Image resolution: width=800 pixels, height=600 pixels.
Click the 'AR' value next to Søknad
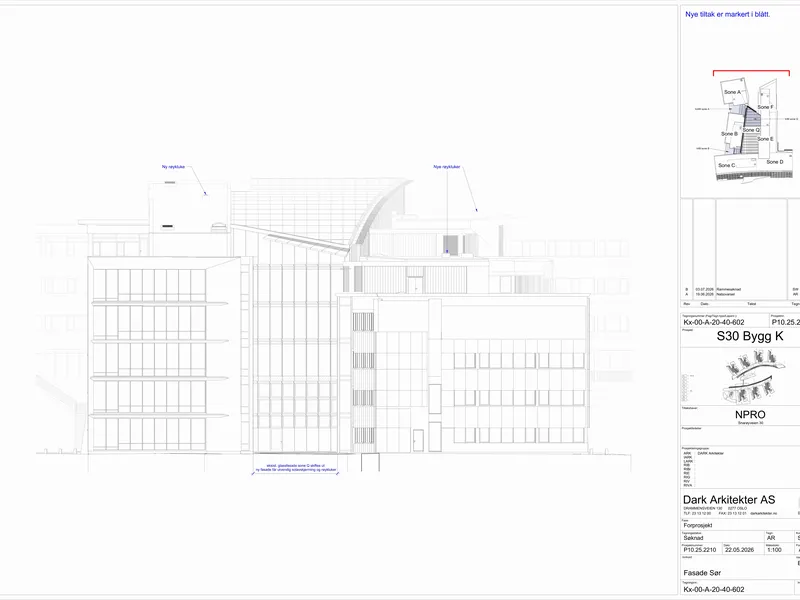point(771,538)
